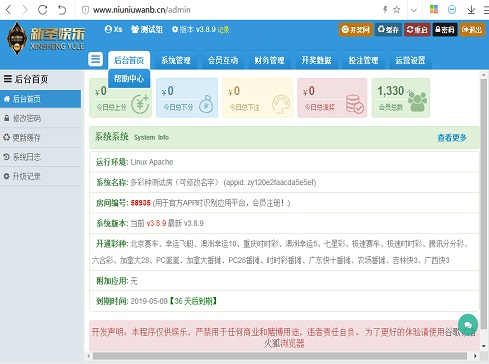The width and height of the screenshot is (489, 364).
Task: Click the coins checkmark icon on 今日总派奖 card
Action: [x=354, y=104]
